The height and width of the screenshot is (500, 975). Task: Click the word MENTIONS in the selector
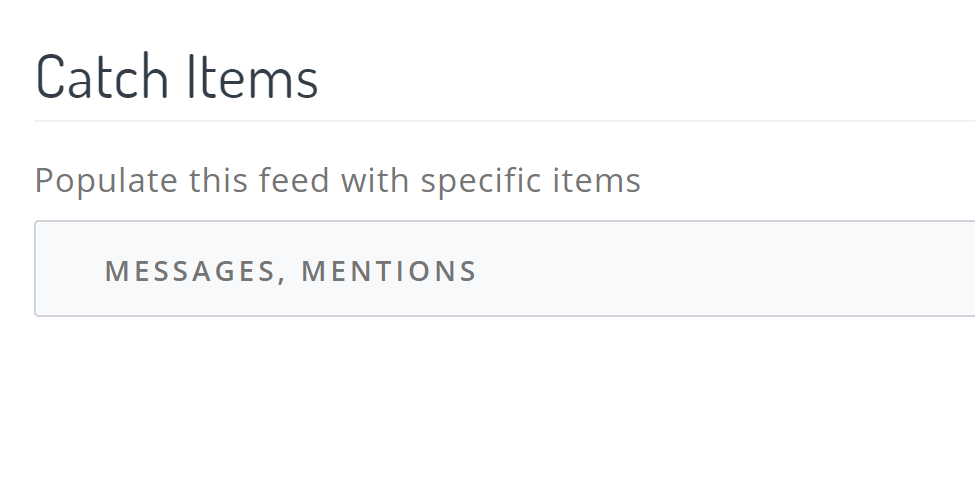click(389, 271)
